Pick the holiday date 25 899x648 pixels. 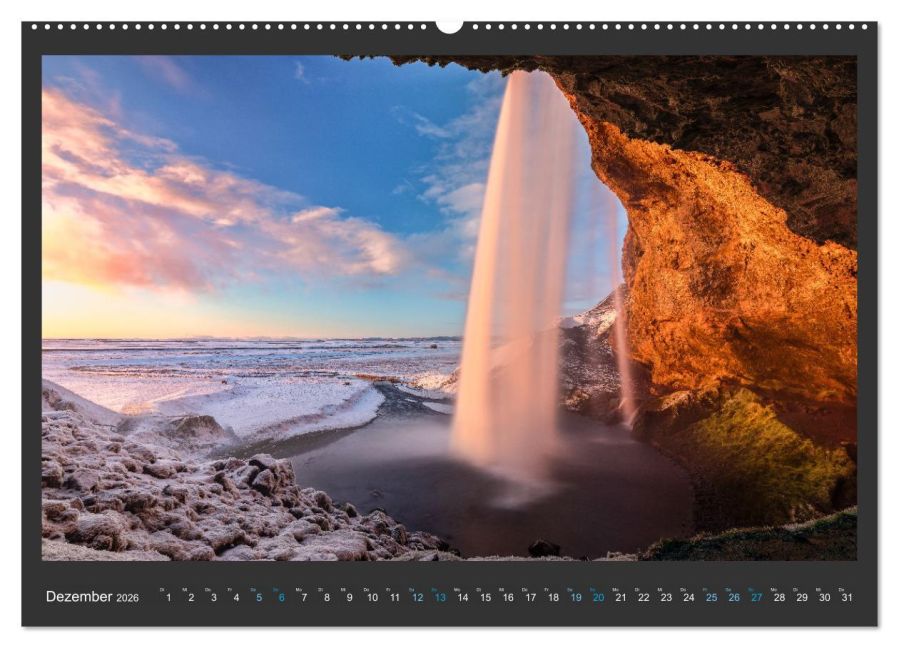pyautogui.click(x=711, y=597)
